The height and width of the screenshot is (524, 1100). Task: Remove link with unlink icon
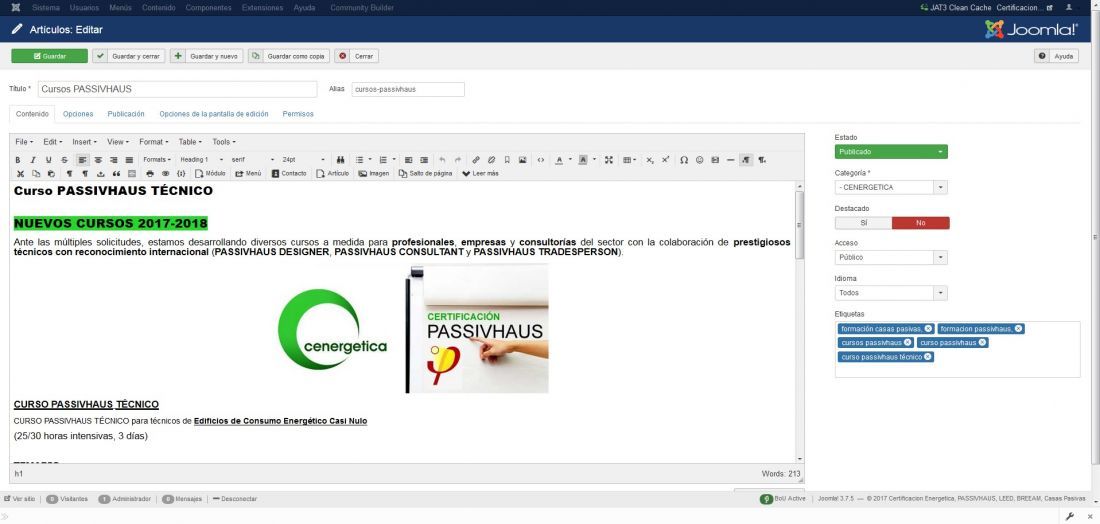pos(491,160)
